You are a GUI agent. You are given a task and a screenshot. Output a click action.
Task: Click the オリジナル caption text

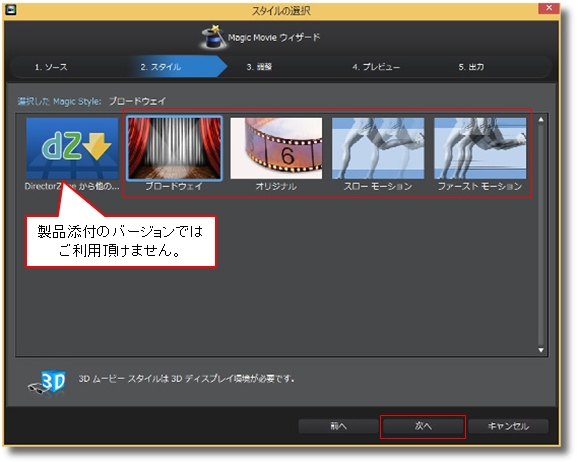[x=276, y=186]
